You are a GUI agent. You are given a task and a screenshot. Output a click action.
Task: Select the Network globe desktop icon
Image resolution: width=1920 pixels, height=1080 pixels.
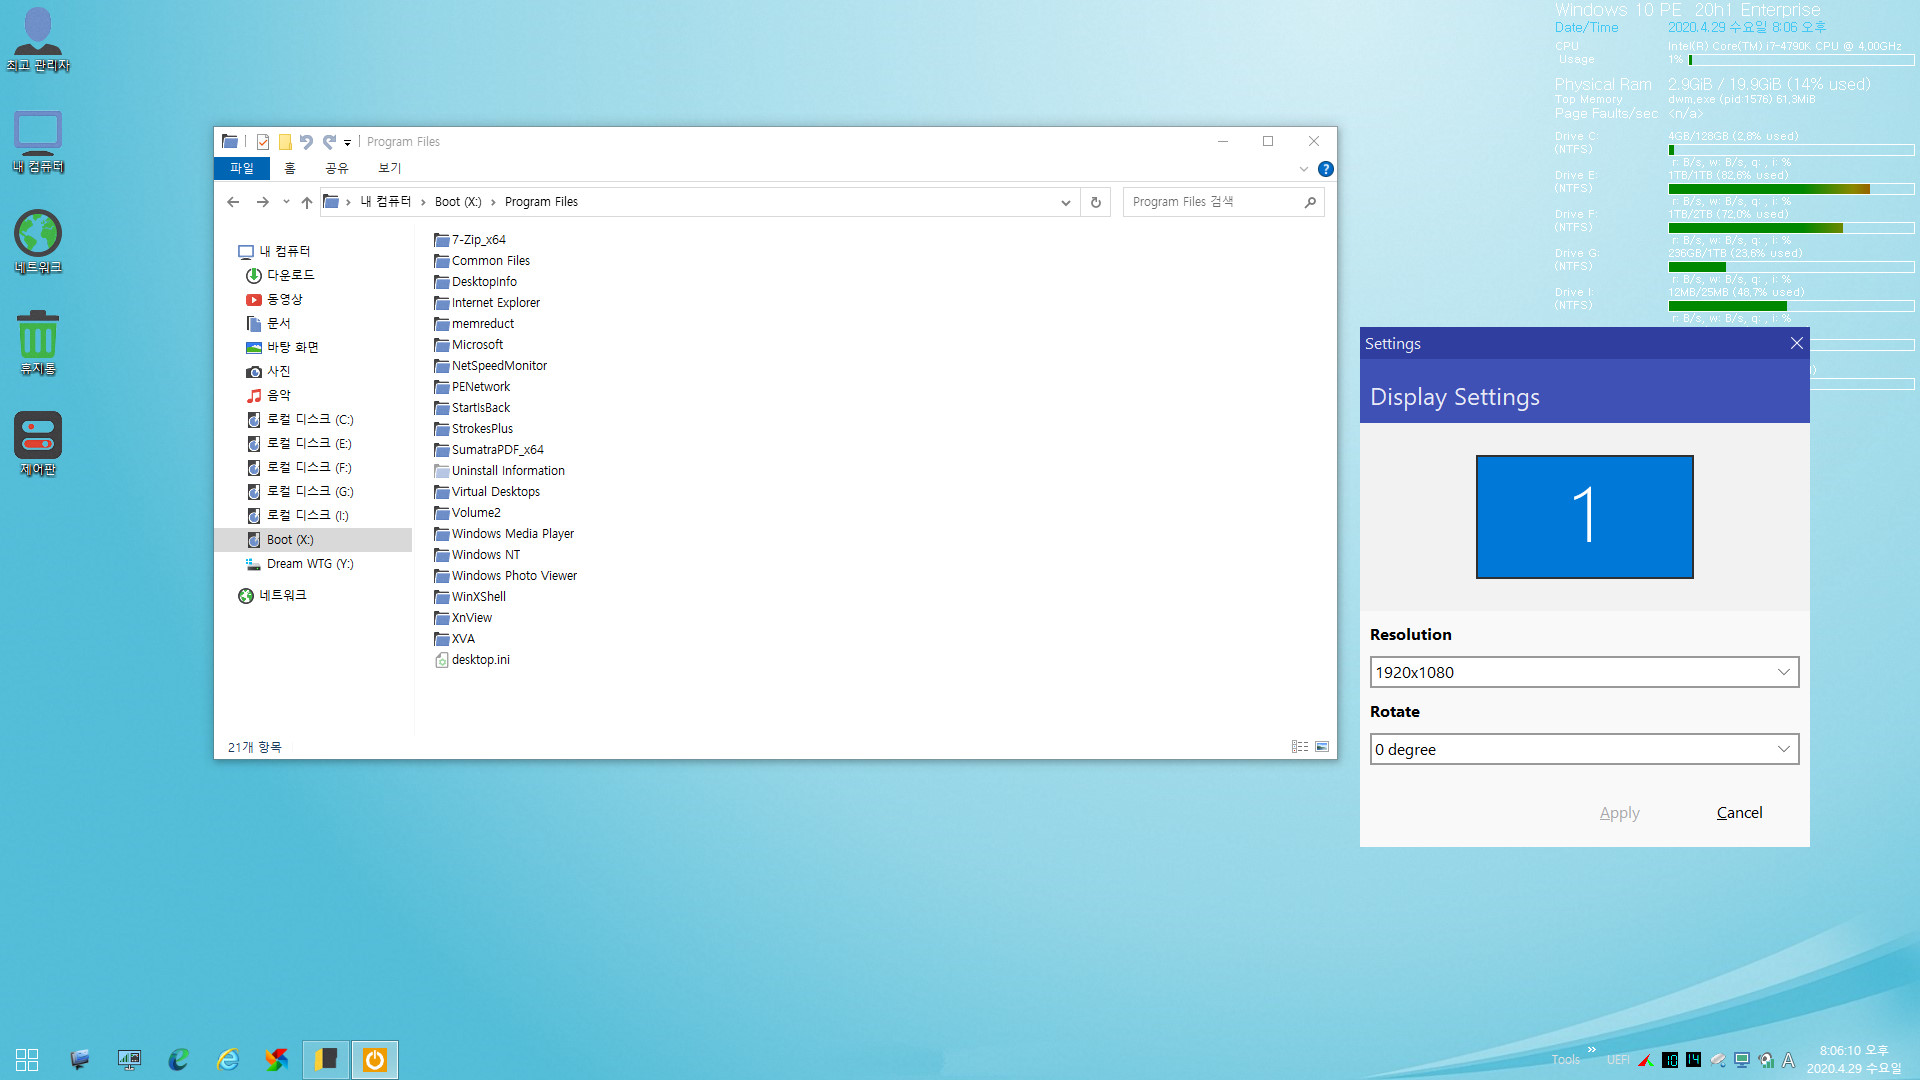[x=38, y=242]
